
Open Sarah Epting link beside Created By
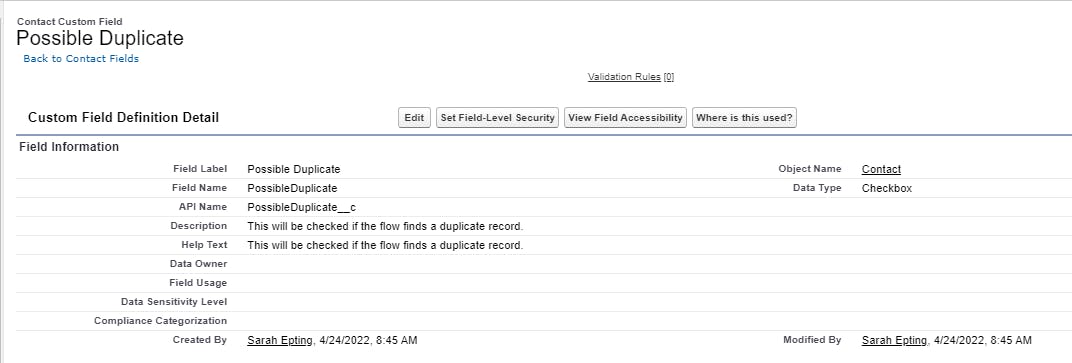[x=280, y=340]
